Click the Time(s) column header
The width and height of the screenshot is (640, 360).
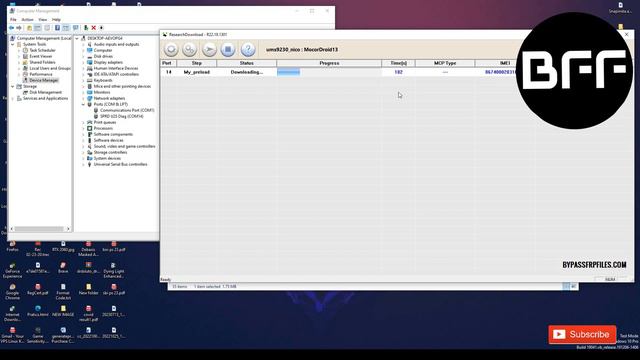tap(398, 63)
